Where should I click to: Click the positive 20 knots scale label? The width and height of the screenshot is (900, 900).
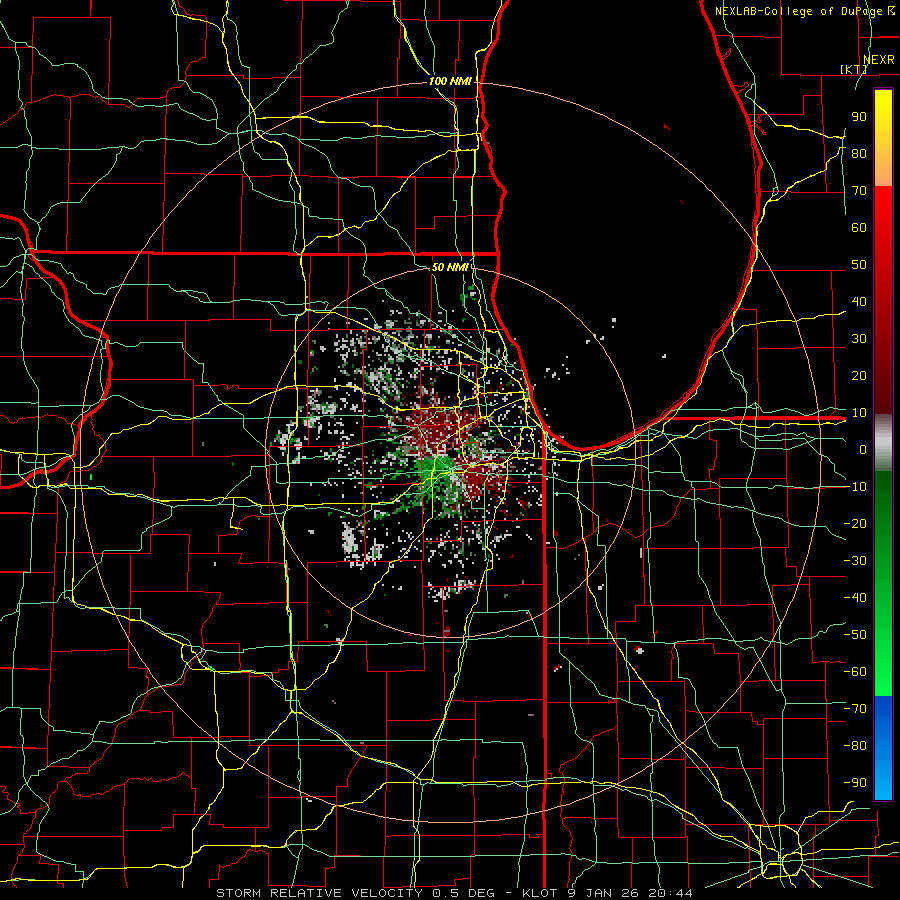pyautogui.click(x=859, y=375)
